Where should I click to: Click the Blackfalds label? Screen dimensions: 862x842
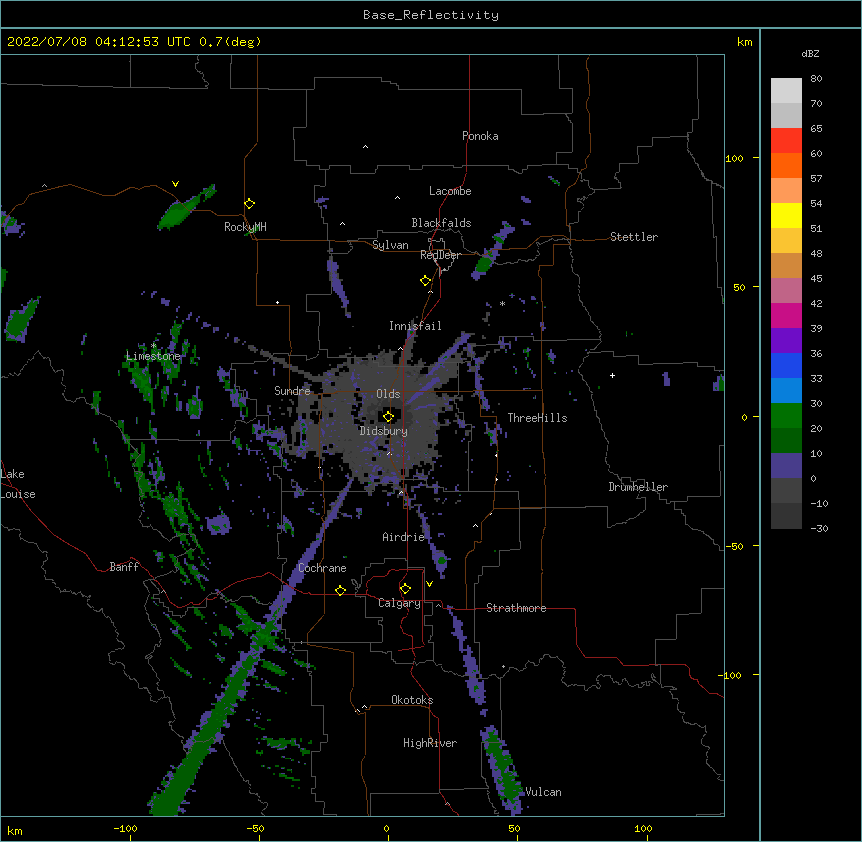[441, 223]
